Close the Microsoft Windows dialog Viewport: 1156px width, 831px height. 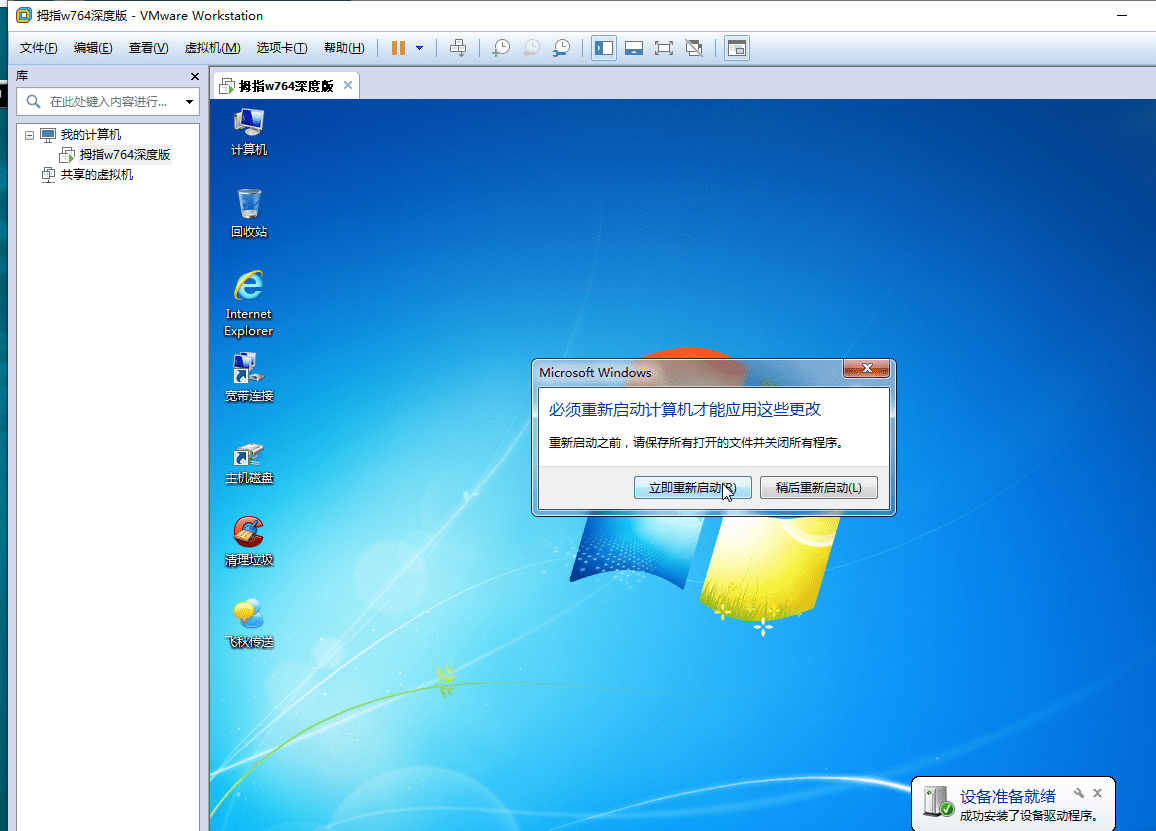click(x=866, y=368)
